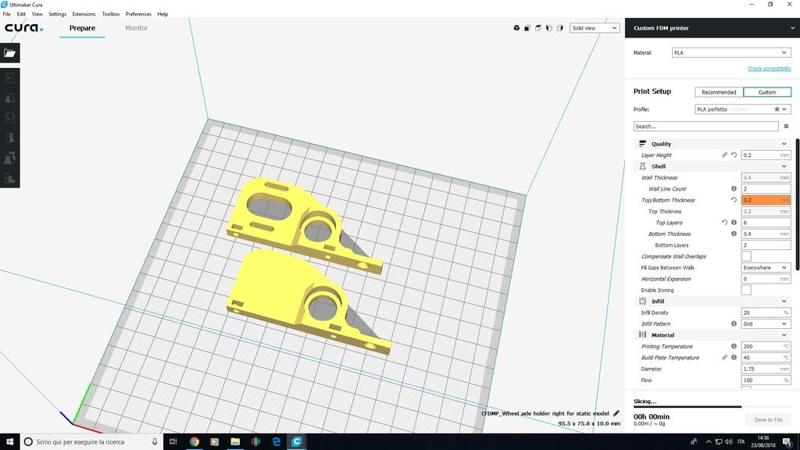Switch to the Monitor tab
Image resolution: width=800 pixels, height=450 pixels.
click(136, 28)
